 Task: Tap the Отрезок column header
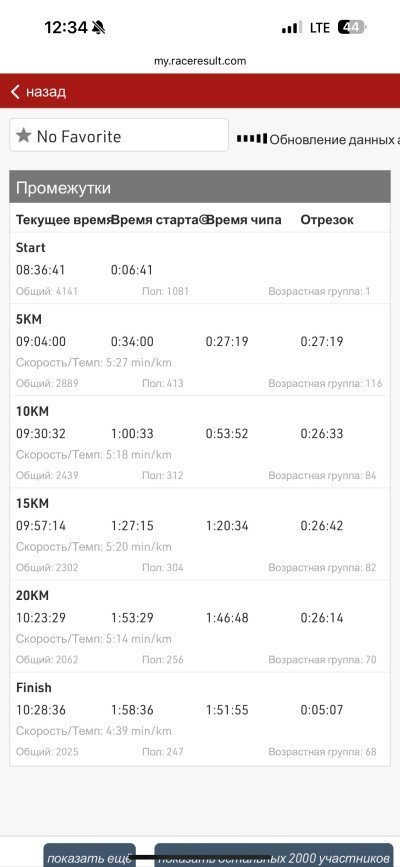point(327,220)
